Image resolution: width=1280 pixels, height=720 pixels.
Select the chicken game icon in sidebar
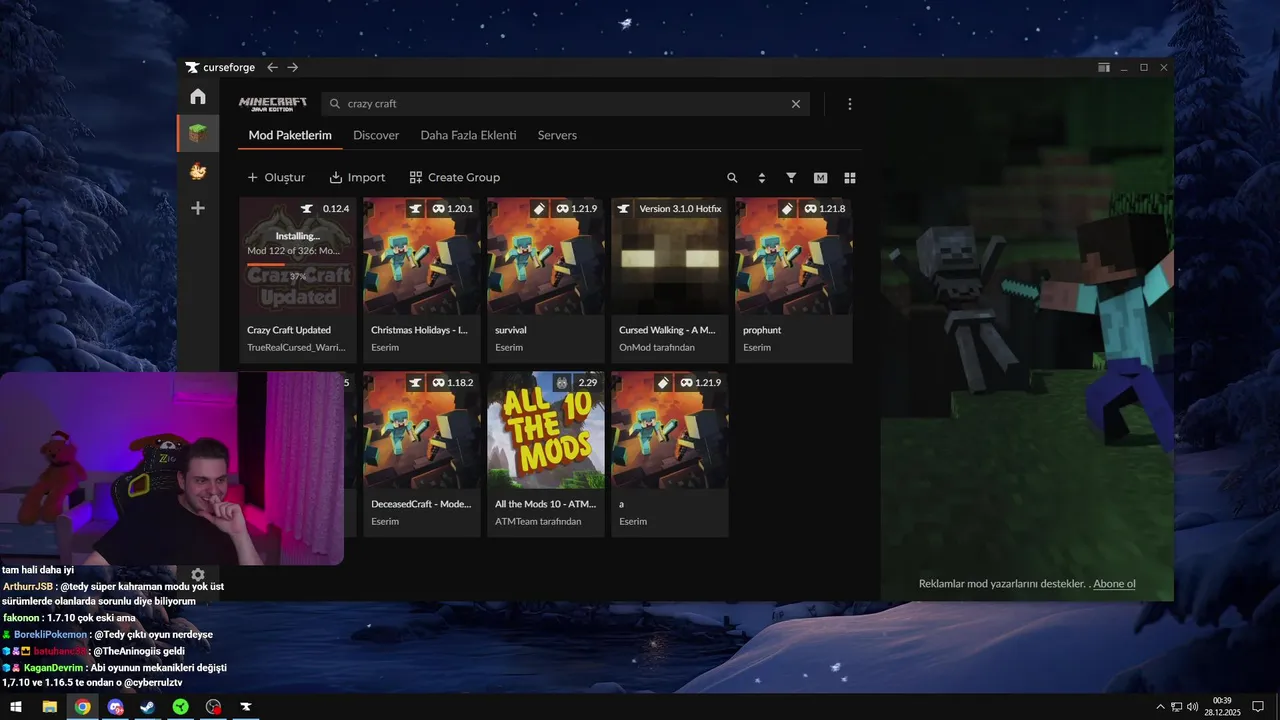click(198, 171)
